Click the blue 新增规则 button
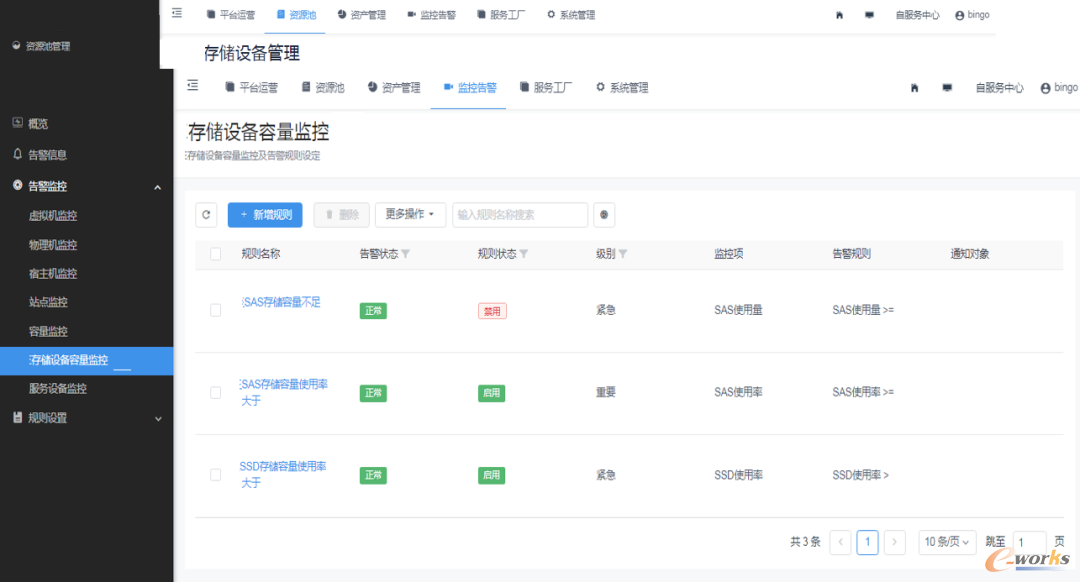The image size is (1080, 582). 265,215
